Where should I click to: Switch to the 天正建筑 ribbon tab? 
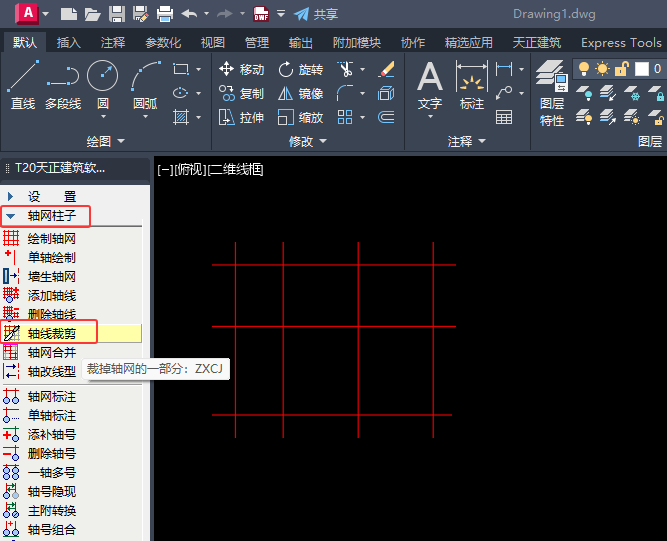tap(536, 43)
